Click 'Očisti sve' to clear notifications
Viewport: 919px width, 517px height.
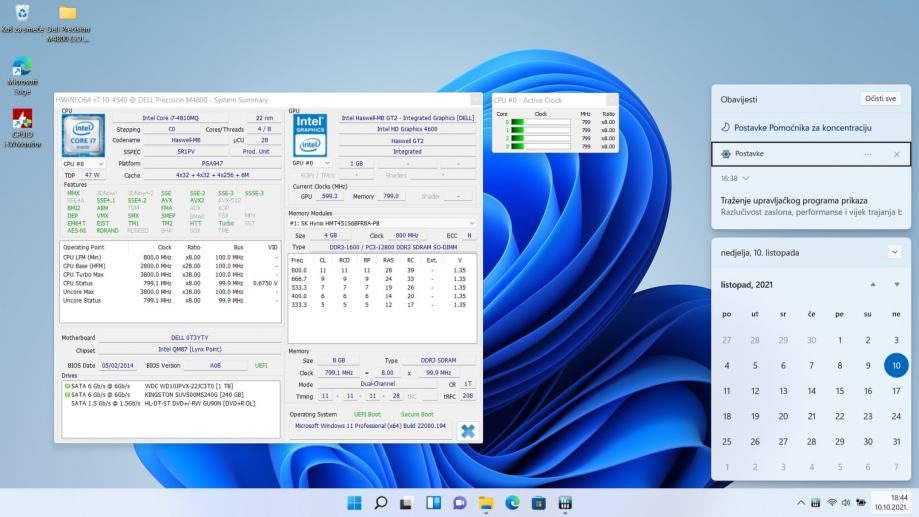coord(879,99)
